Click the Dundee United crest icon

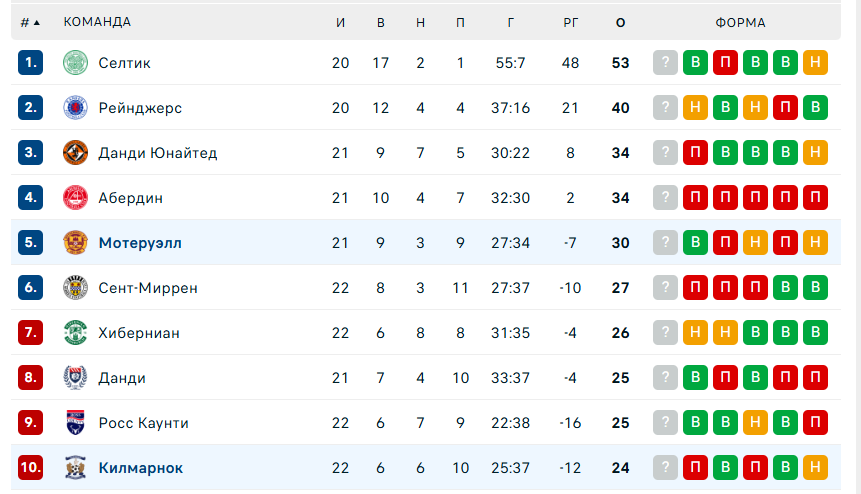point(76,153)
